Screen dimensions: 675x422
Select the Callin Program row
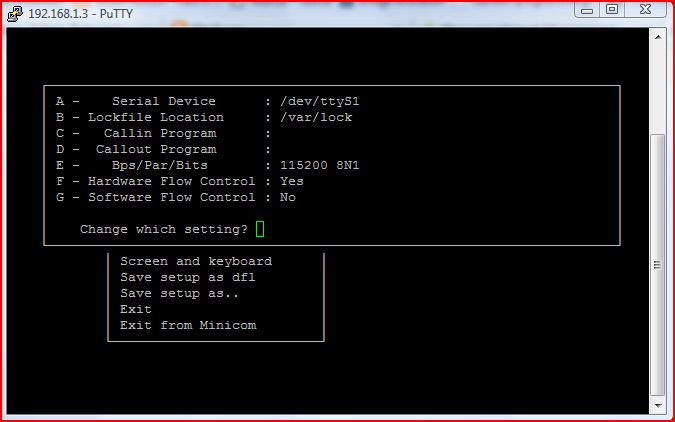[x=164, y=133]
